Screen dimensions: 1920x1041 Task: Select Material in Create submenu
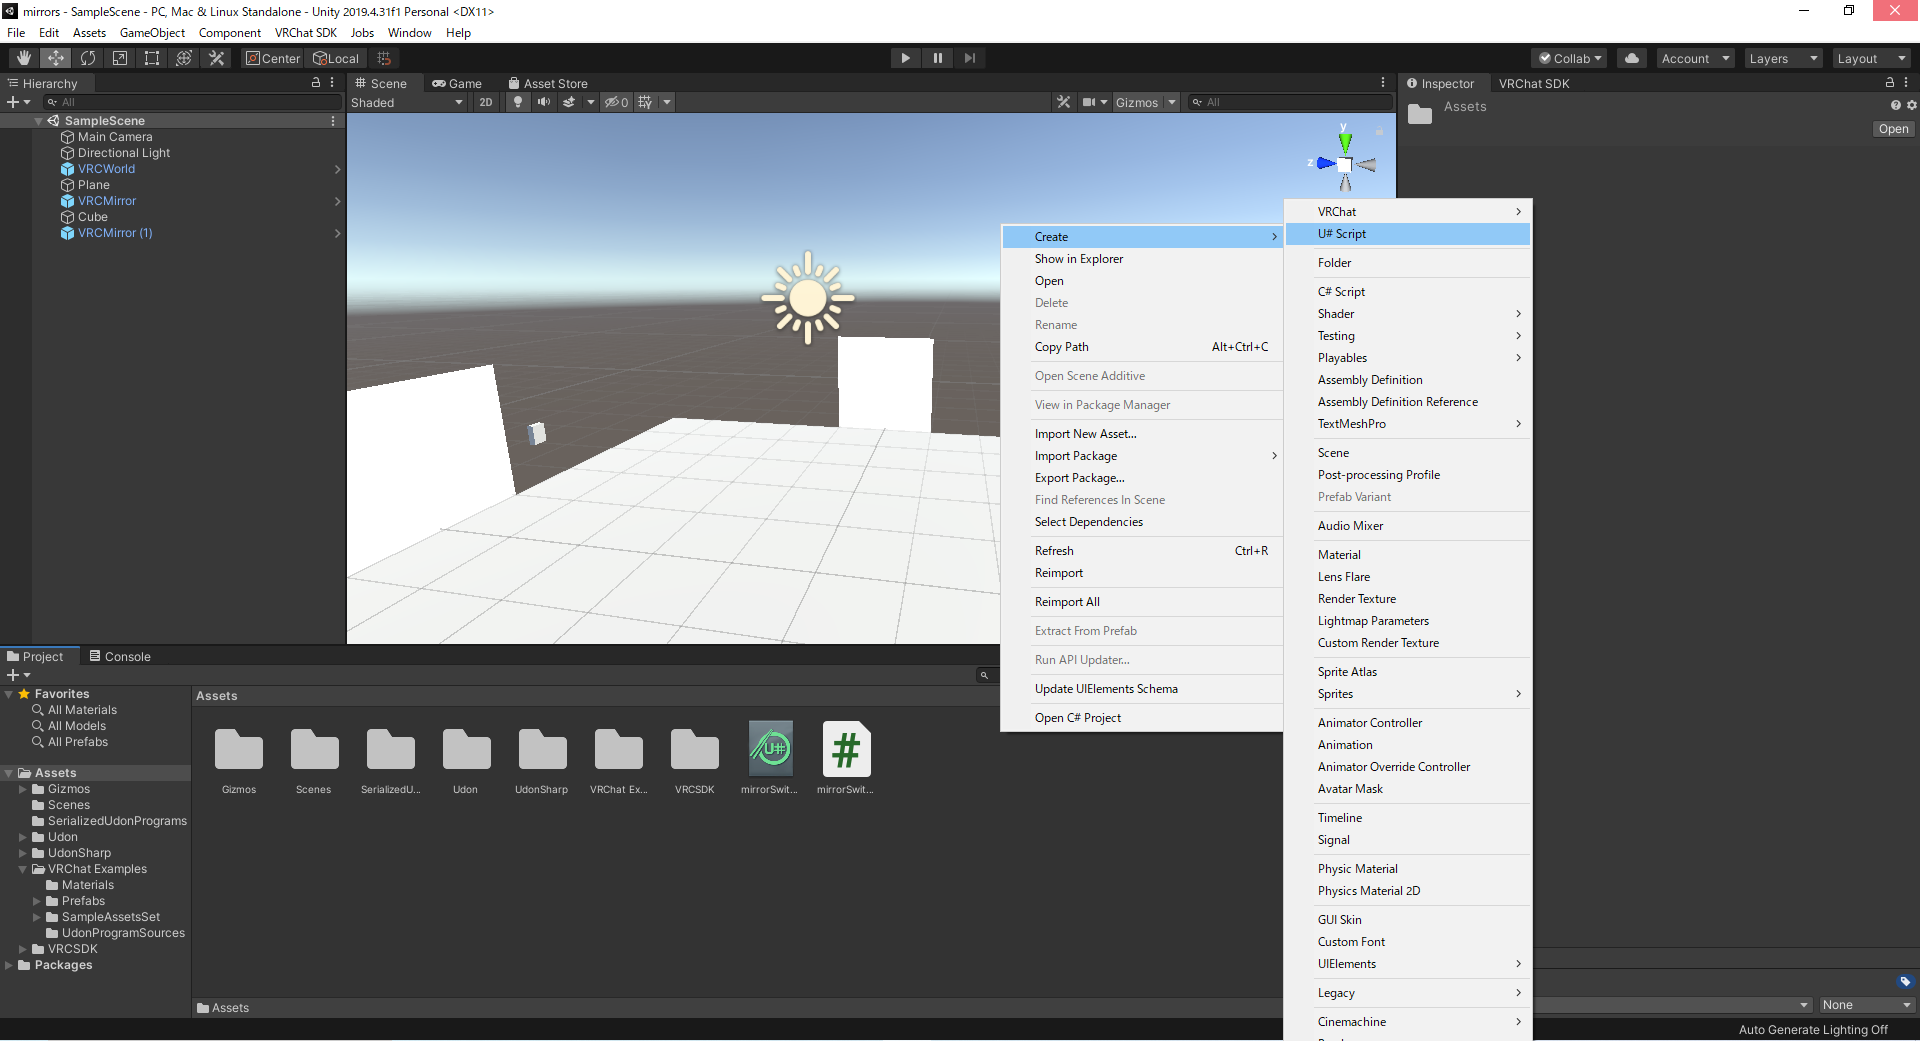1408,555
